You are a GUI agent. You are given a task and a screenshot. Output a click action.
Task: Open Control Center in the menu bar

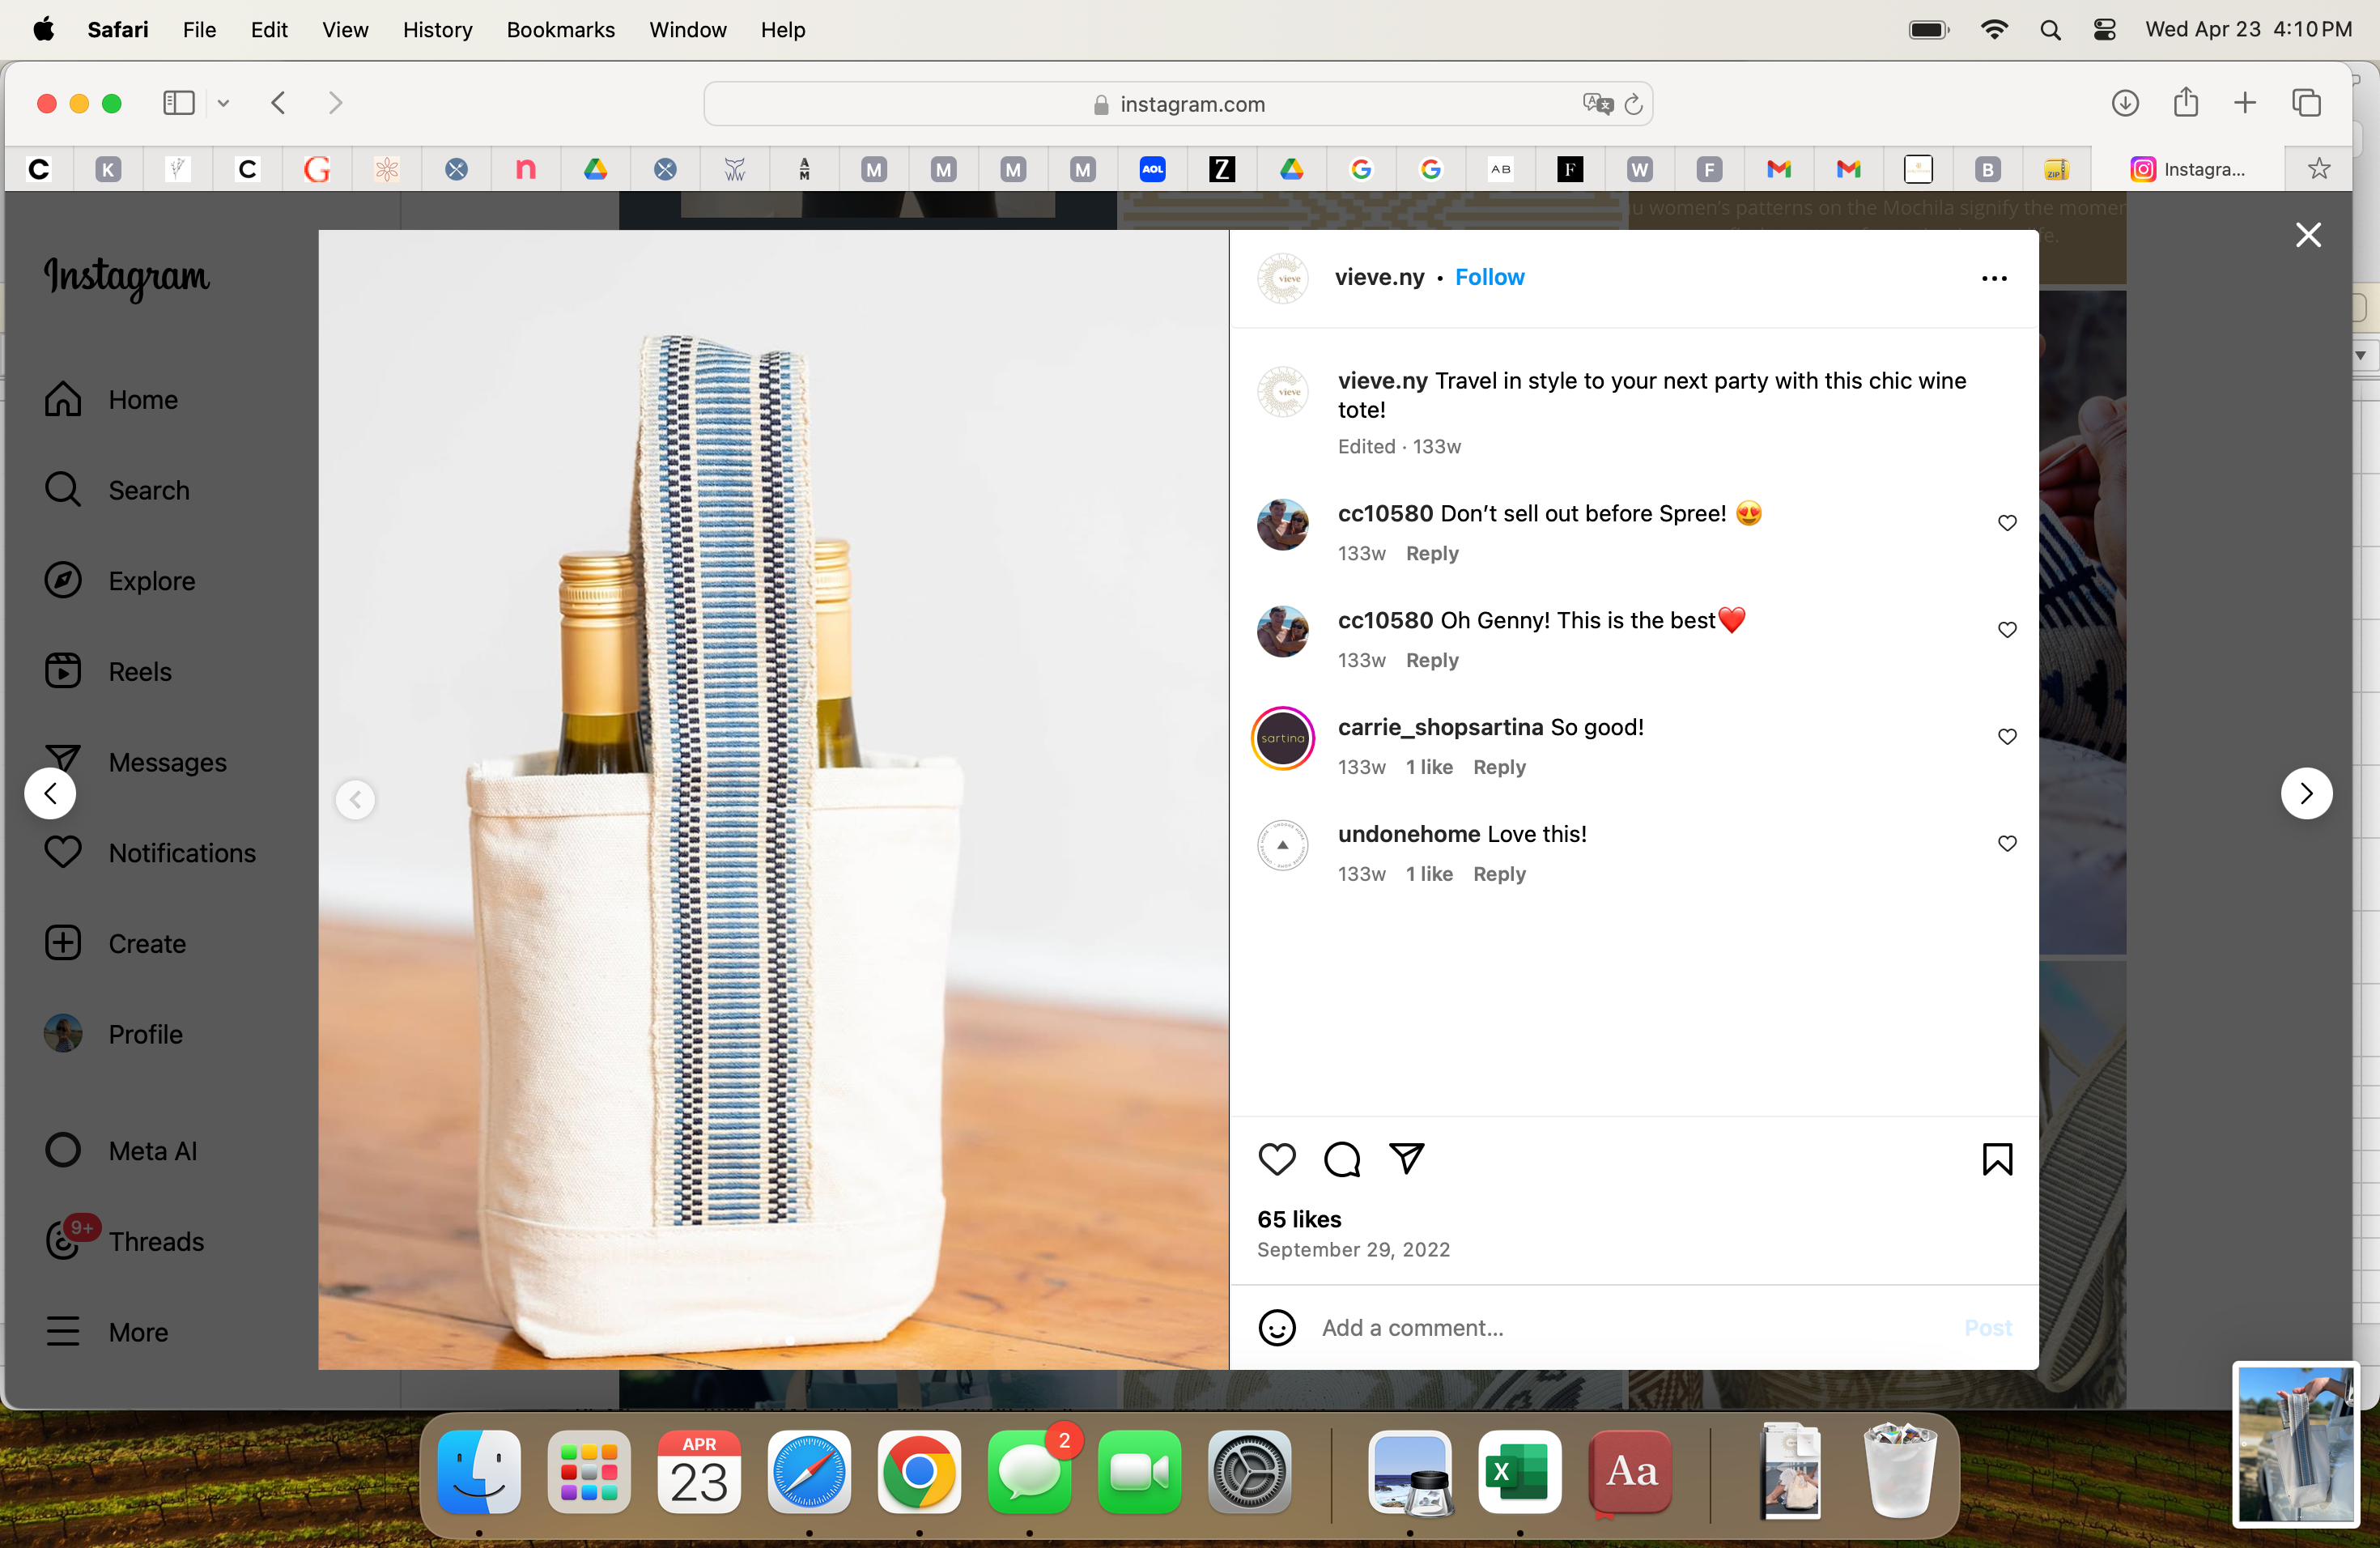pyautogui.click(x=2104, y=30)
